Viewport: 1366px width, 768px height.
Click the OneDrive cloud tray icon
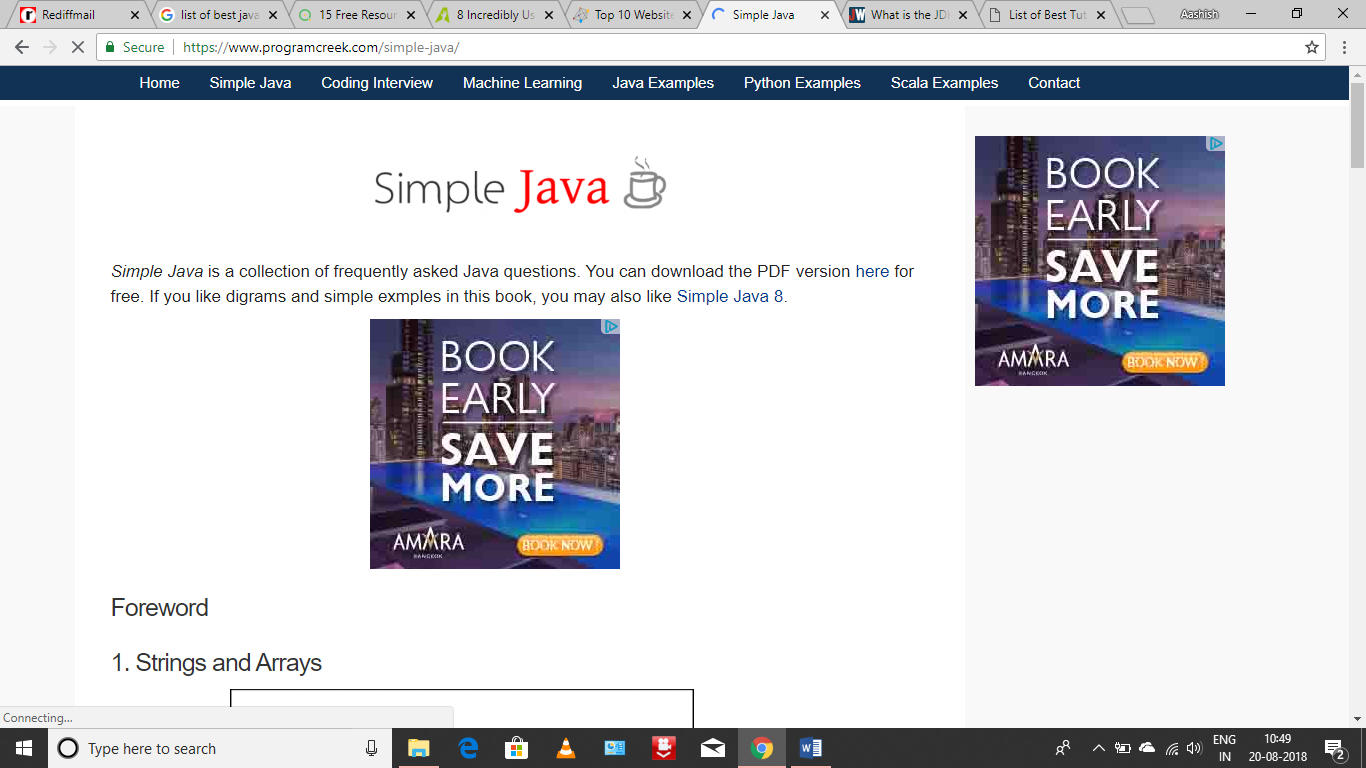click(x=1147, y=748)
